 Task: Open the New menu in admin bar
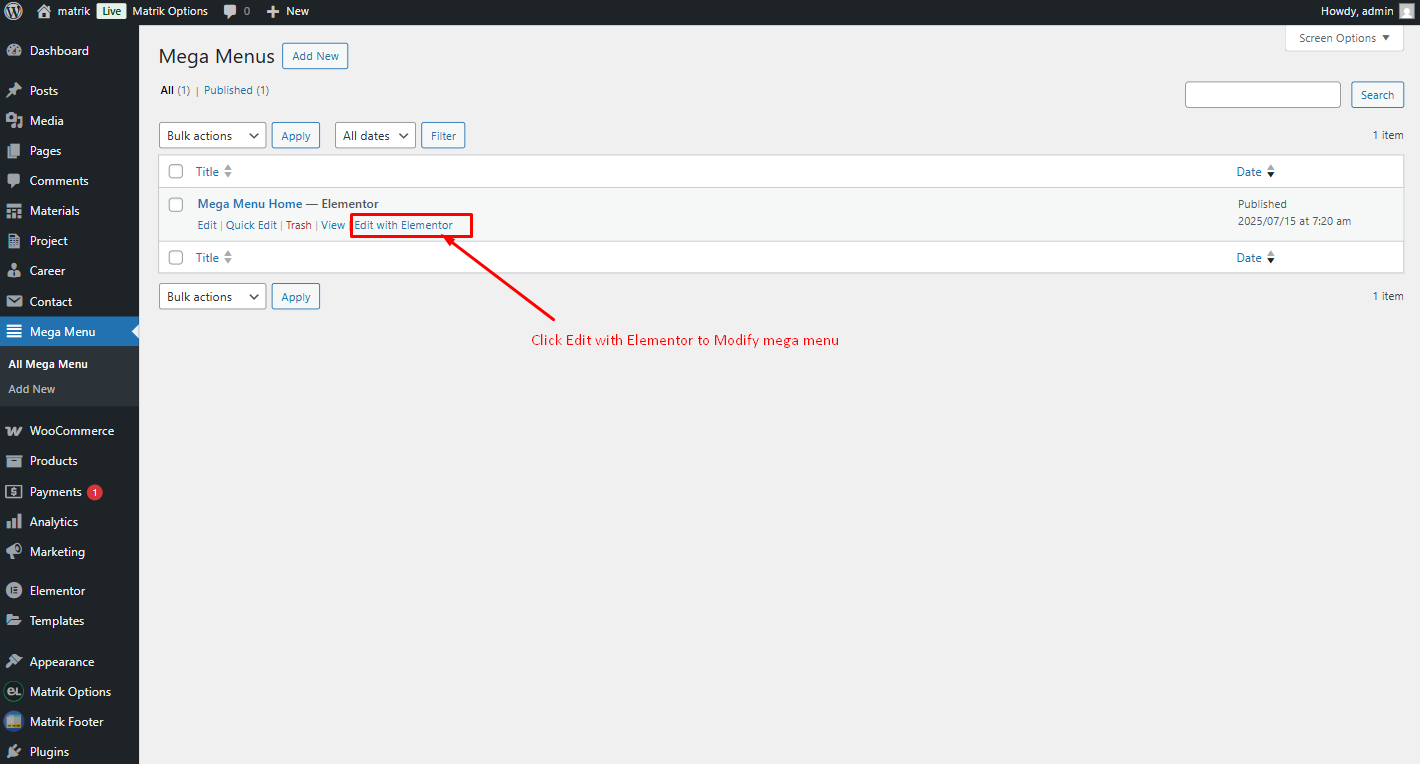pyautogui.click(x=287, y=12)
